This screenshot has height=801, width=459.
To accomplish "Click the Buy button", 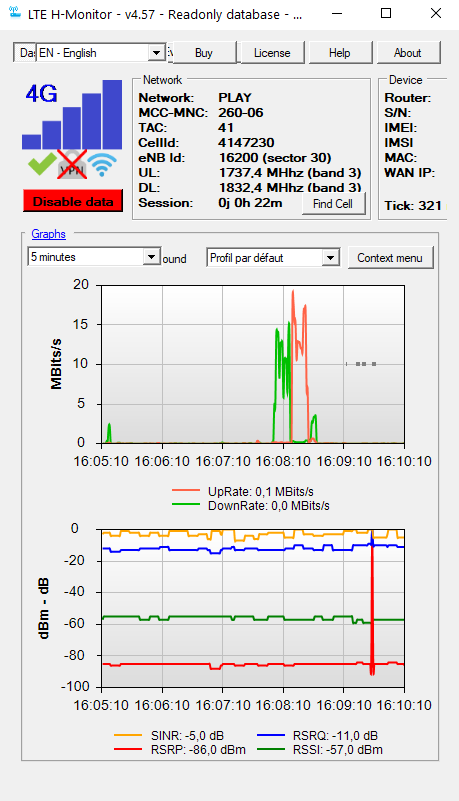I will pyautogui.click(x=204, y=53).
